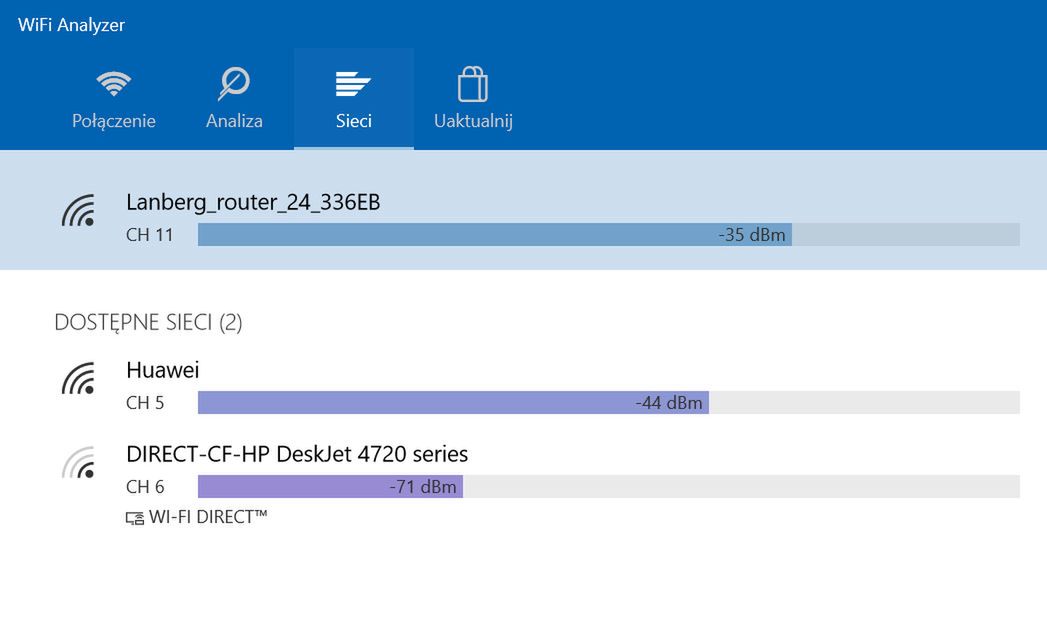Click the DIRECT-CF-HP DeskJet signal icon
The image size is (1047, 623).
pos(79,463)
